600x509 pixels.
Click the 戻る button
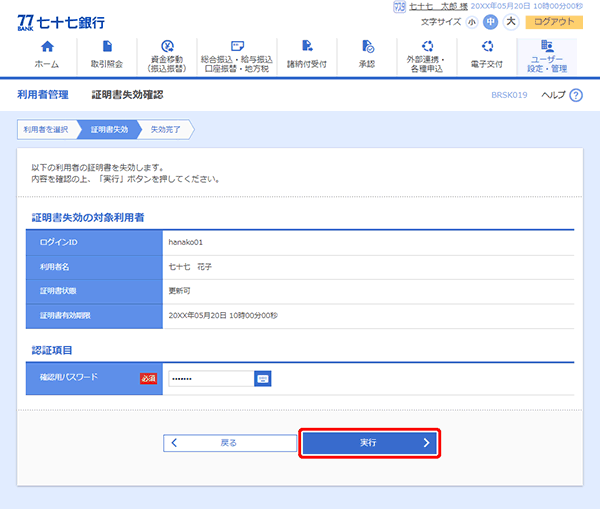tap(230, 443)
